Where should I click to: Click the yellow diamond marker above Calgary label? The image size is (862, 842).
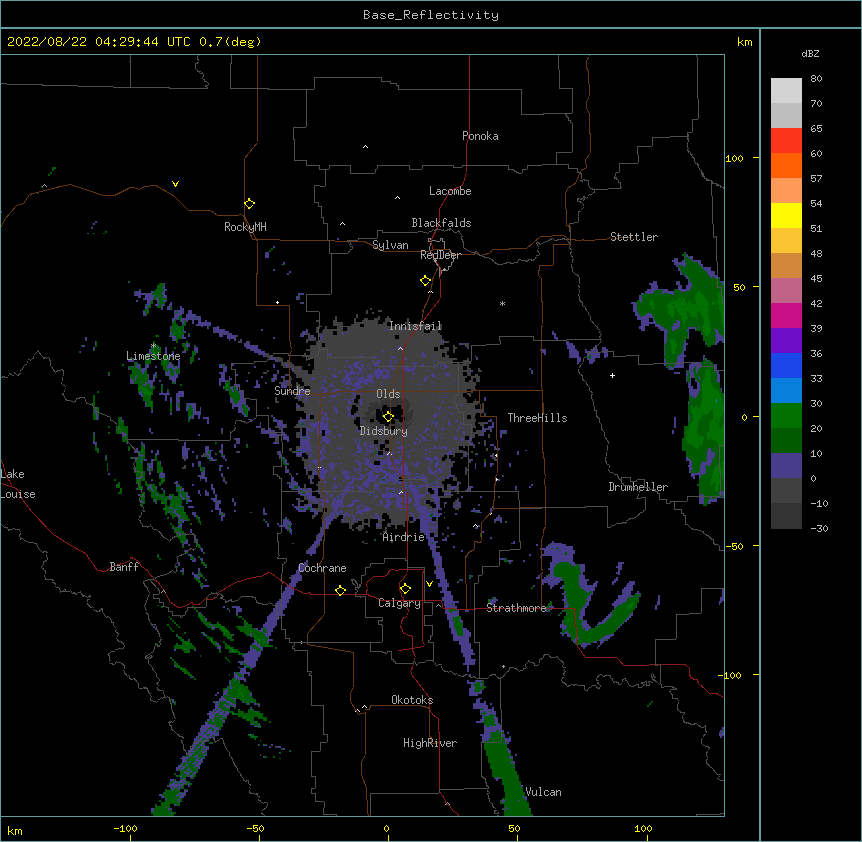(405, 589)
